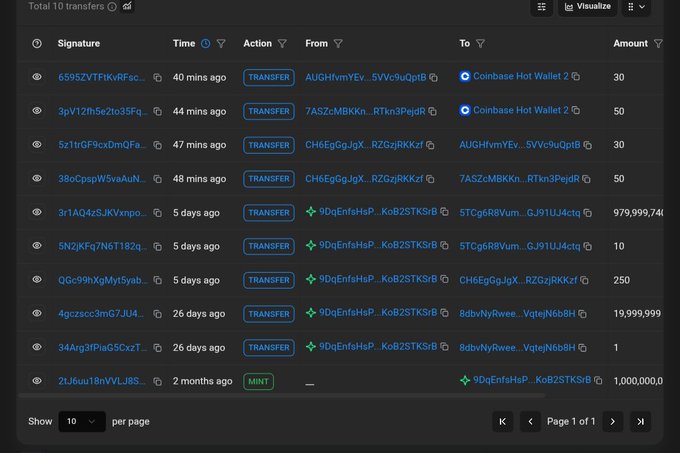The height and width of the screenshot is (453, 680).
Task: Expand the more options dropdown beside Visualize
Action: [x=636, y=7]
